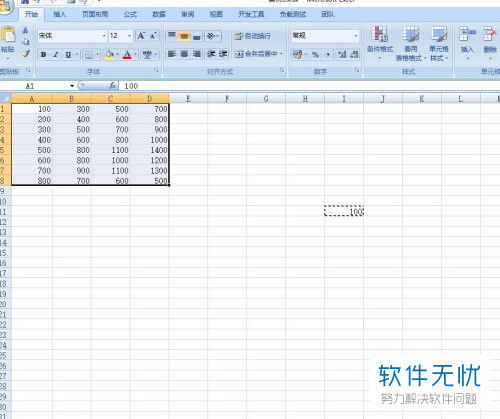Image resolution: width=500 pixels, height=419 pixels.
Task: Open Format as Table (套用表格格式)
Action: pyautogui.click(x=410, y=43)
